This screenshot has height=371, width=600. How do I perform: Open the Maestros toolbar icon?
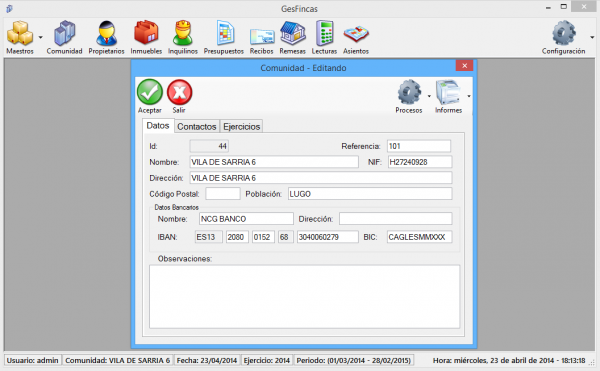tap(20, 37)
